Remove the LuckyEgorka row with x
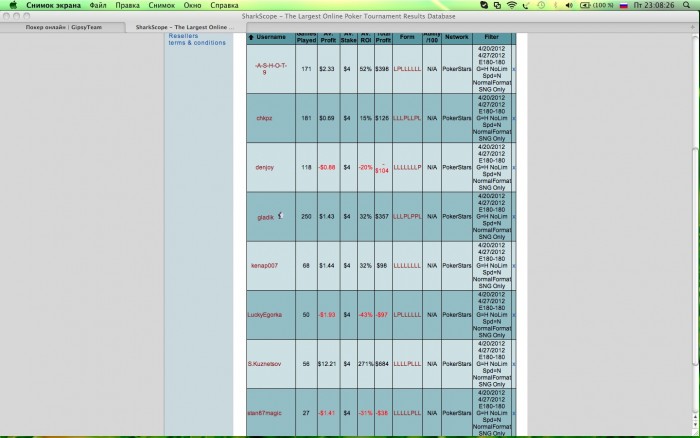This screenshot has height=438, width=700. coord(514,315)
